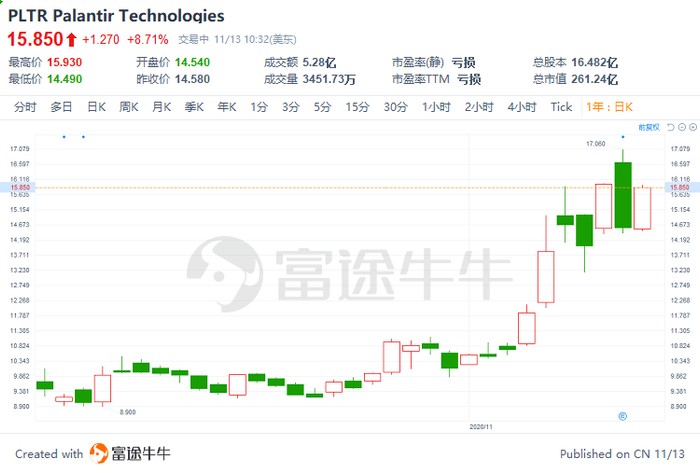This screenshot has height=473, width=700.
Task: Choose the 5分 interval tab
Action: (322, 107)
